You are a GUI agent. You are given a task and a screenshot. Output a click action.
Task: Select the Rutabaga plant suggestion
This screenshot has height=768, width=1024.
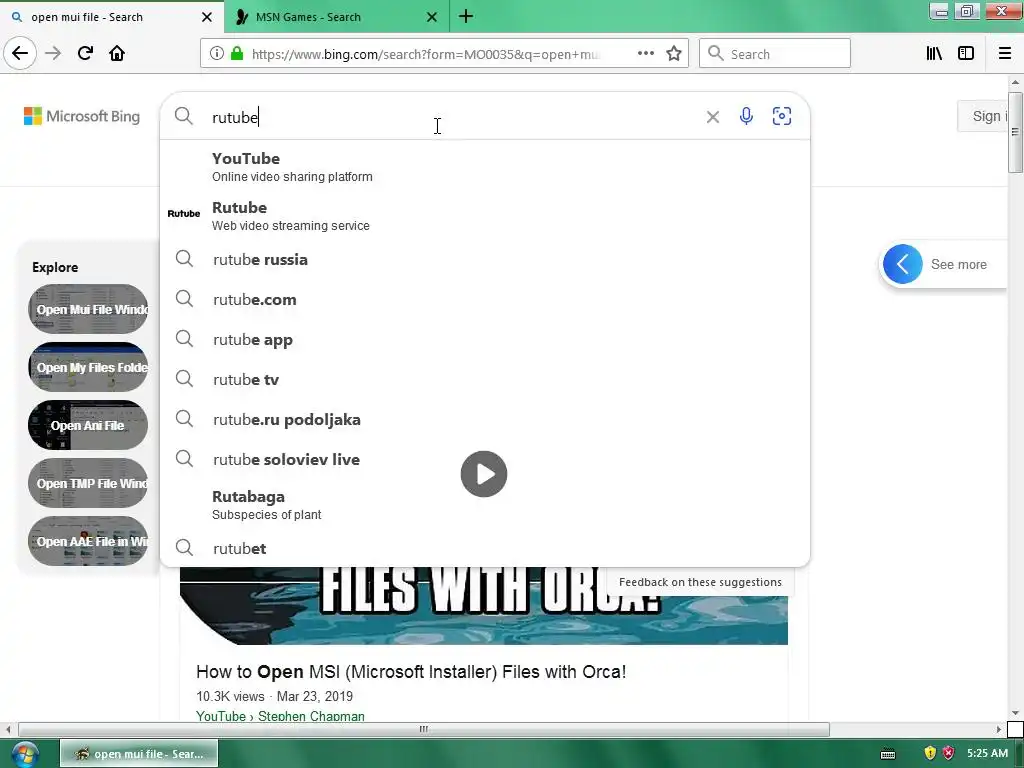click(485, 505)
